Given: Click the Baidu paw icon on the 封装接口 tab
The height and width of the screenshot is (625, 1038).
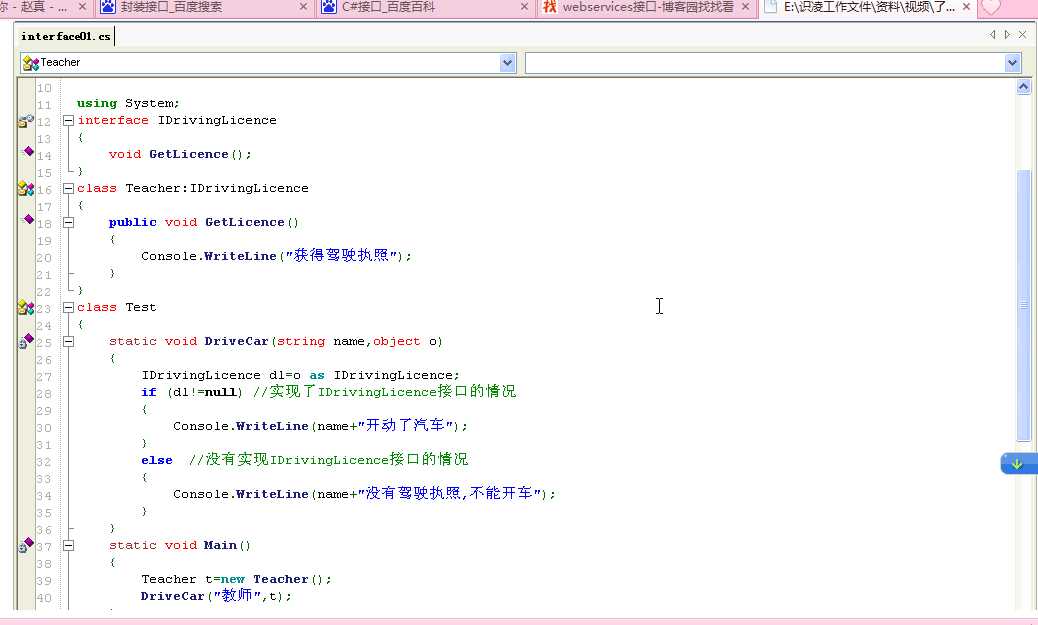Looking at the screenshot, I should [x=107, y=7].
